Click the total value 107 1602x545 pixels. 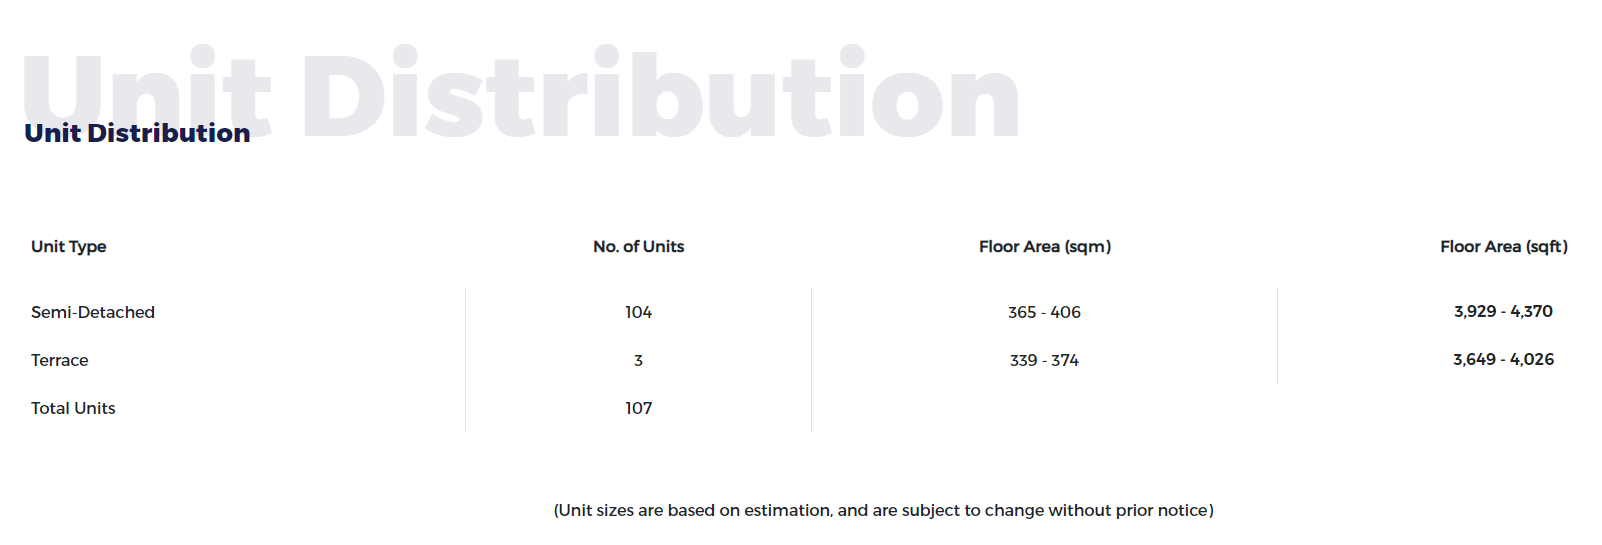pos(638,408)
